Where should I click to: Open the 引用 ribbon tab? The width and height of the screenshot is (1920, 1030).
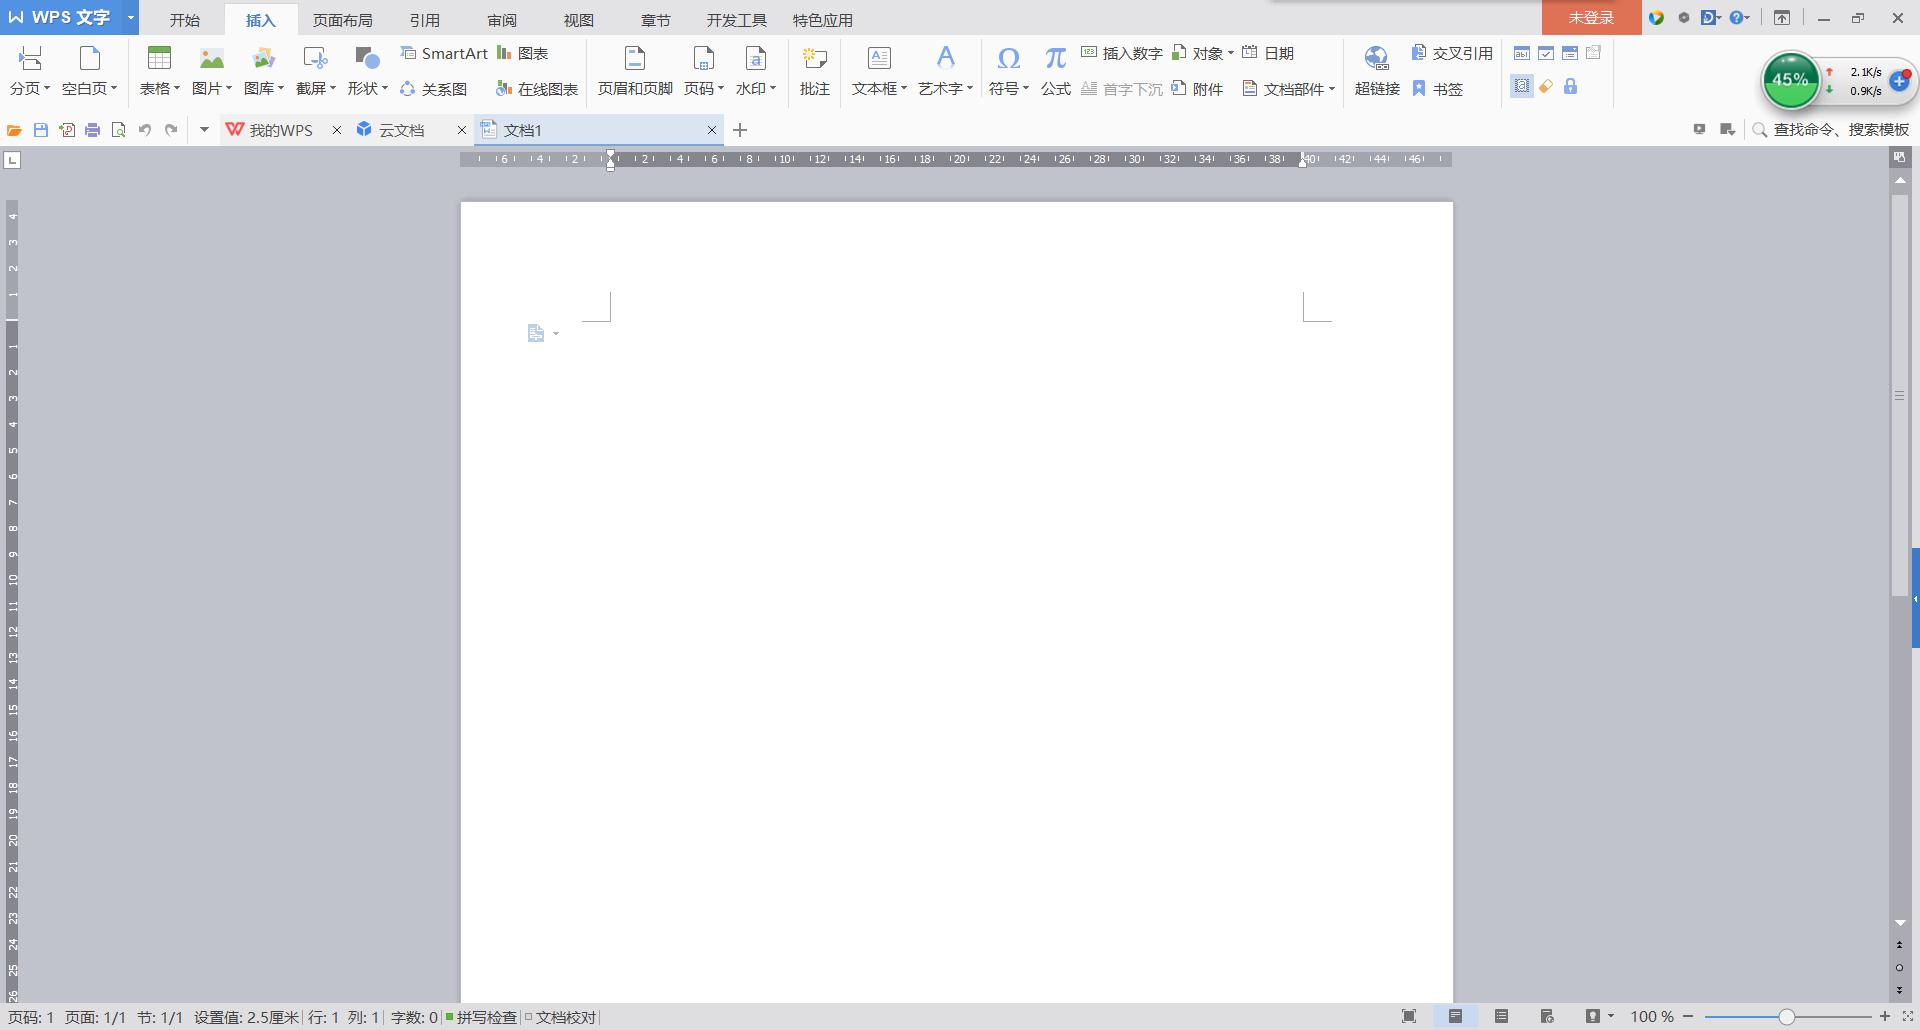(x=425, y=20)
